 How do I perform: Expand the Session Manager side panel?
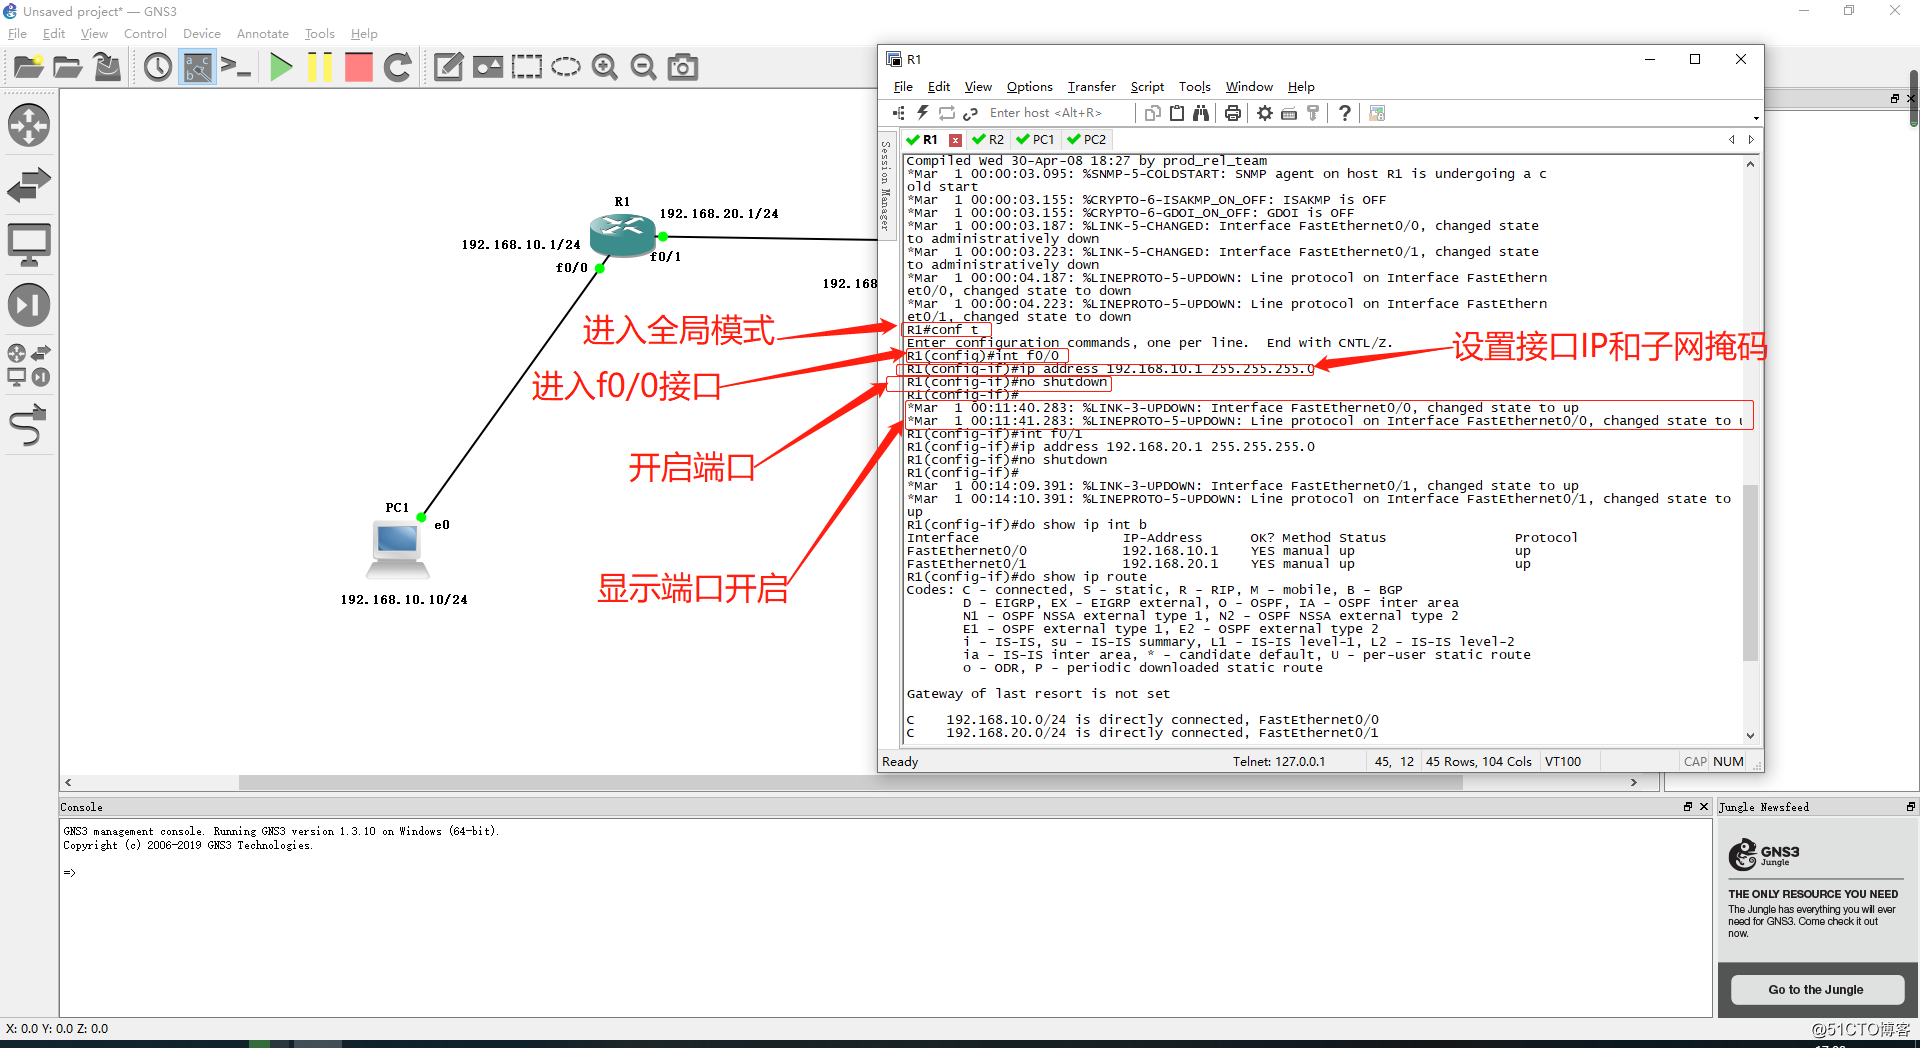[x=886, y=186]
